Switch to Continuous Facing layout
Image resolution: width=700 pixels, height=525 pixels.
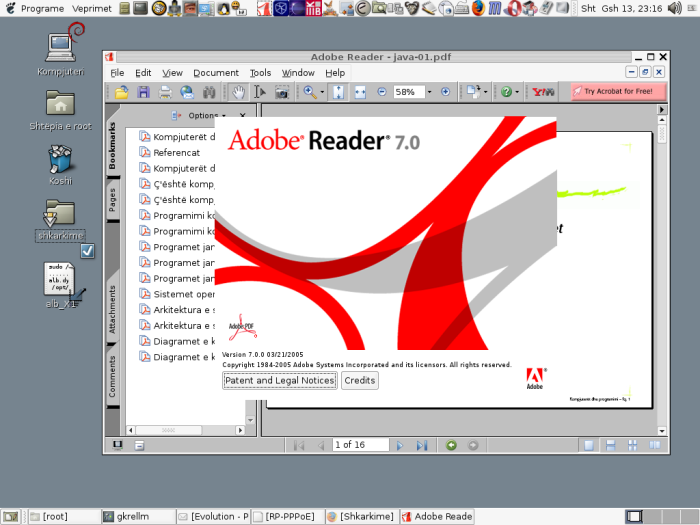coord(633,445)
